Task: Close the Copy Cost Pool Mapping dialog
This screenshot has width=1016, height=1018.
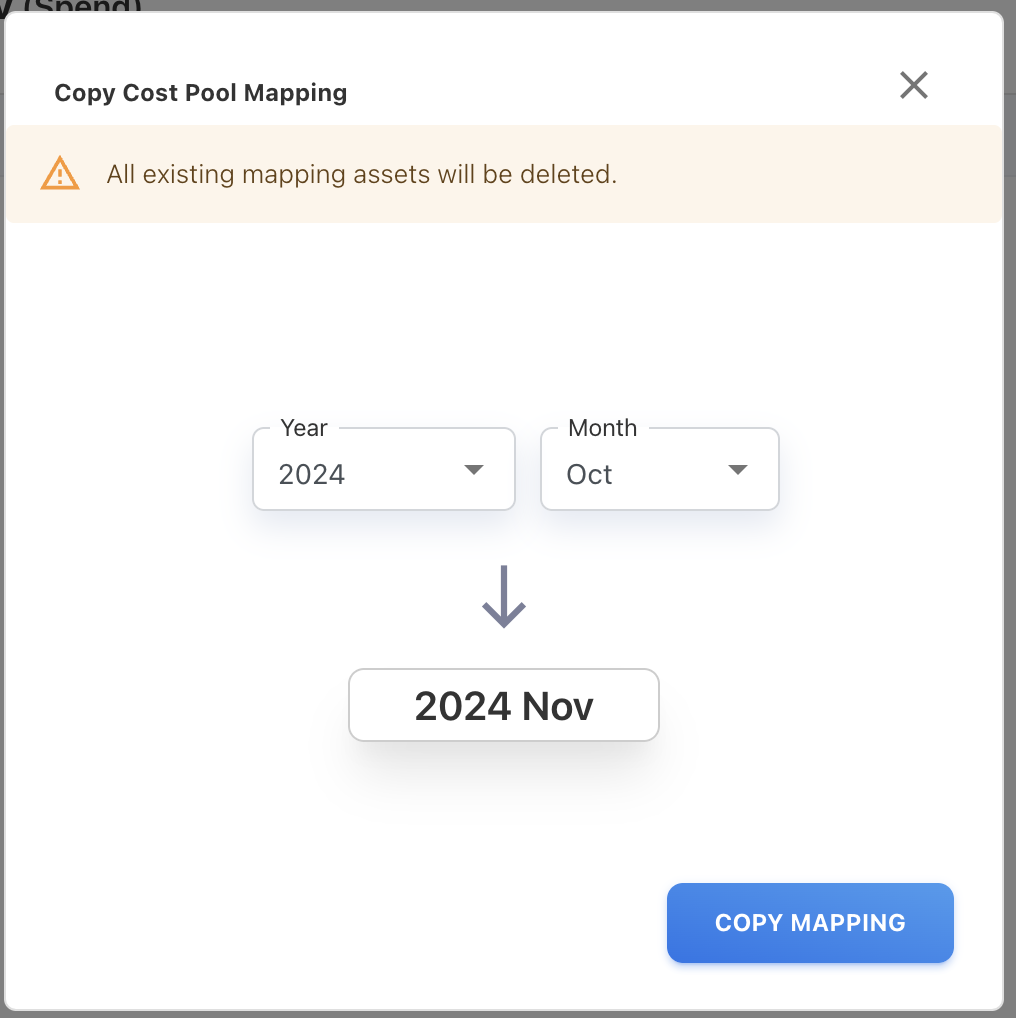Action: coord(913,86)
